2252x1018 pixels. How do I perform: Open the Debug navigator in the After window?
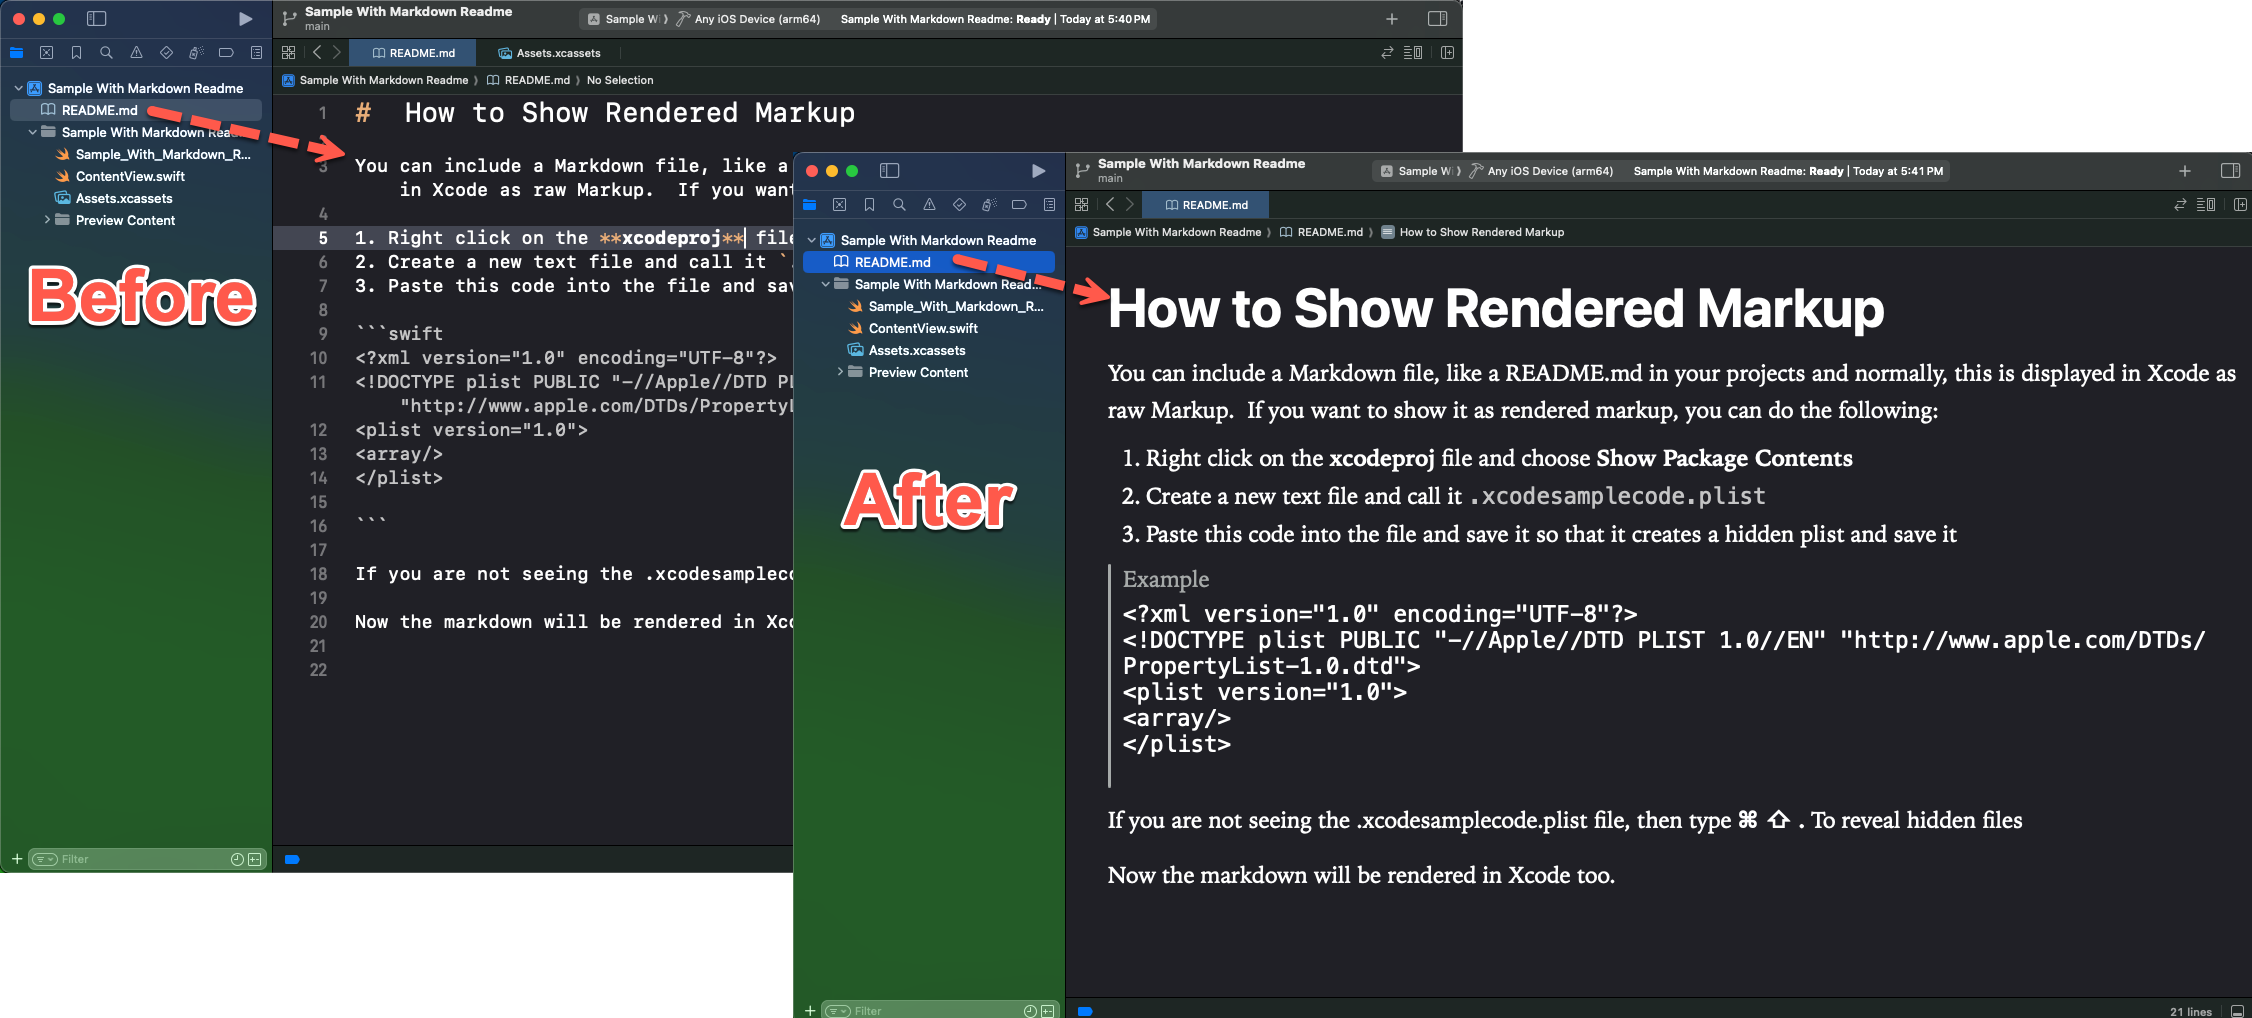989,205
